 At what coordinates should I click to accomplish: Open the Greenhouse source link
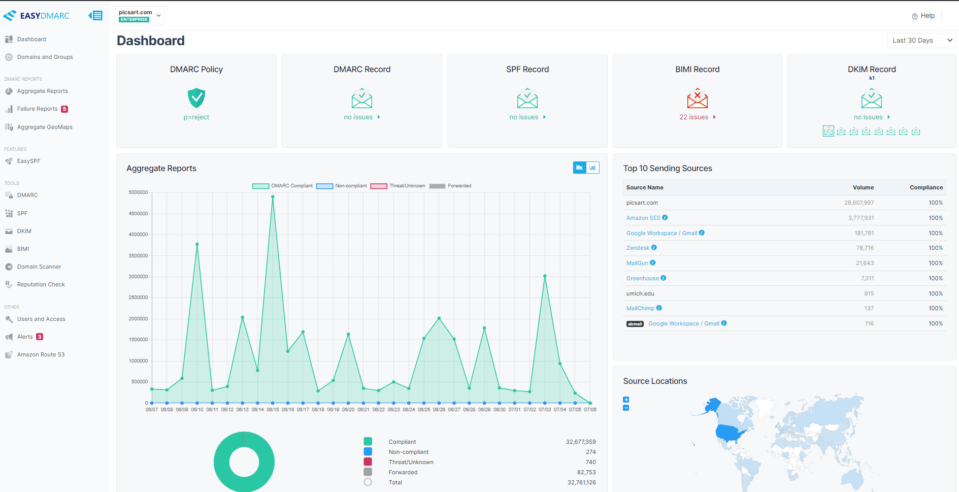[642, 278]
